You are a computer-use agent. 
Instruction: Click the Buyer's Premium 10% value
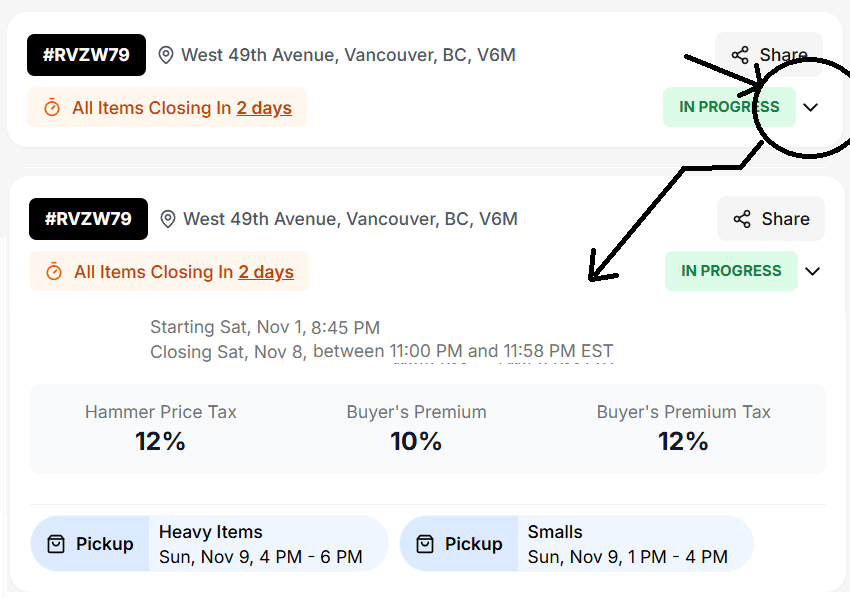(x=417, y=441)
